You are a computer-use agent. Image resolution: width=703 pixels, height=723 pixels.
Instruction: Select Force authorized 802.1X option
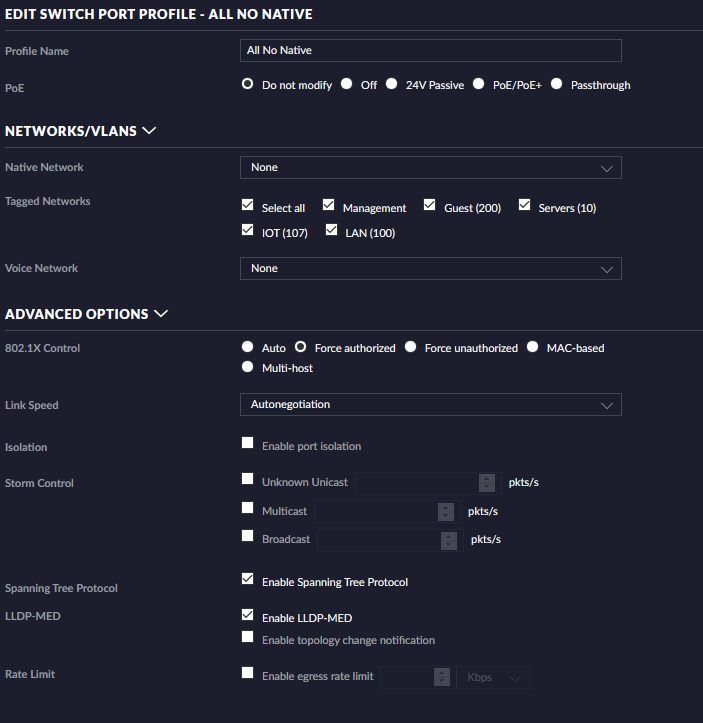point(301,347)
